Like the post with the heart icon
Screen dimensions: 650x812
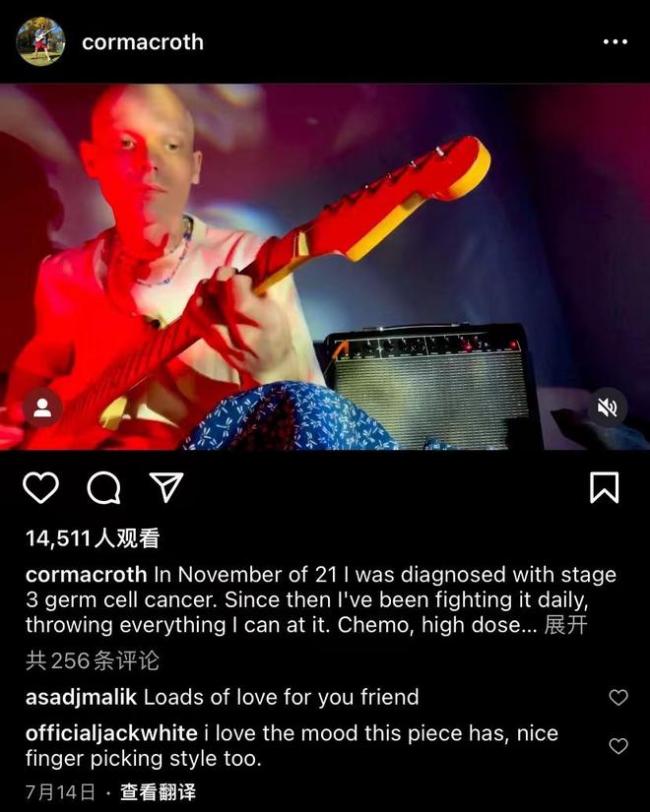(x=40, y=488)
